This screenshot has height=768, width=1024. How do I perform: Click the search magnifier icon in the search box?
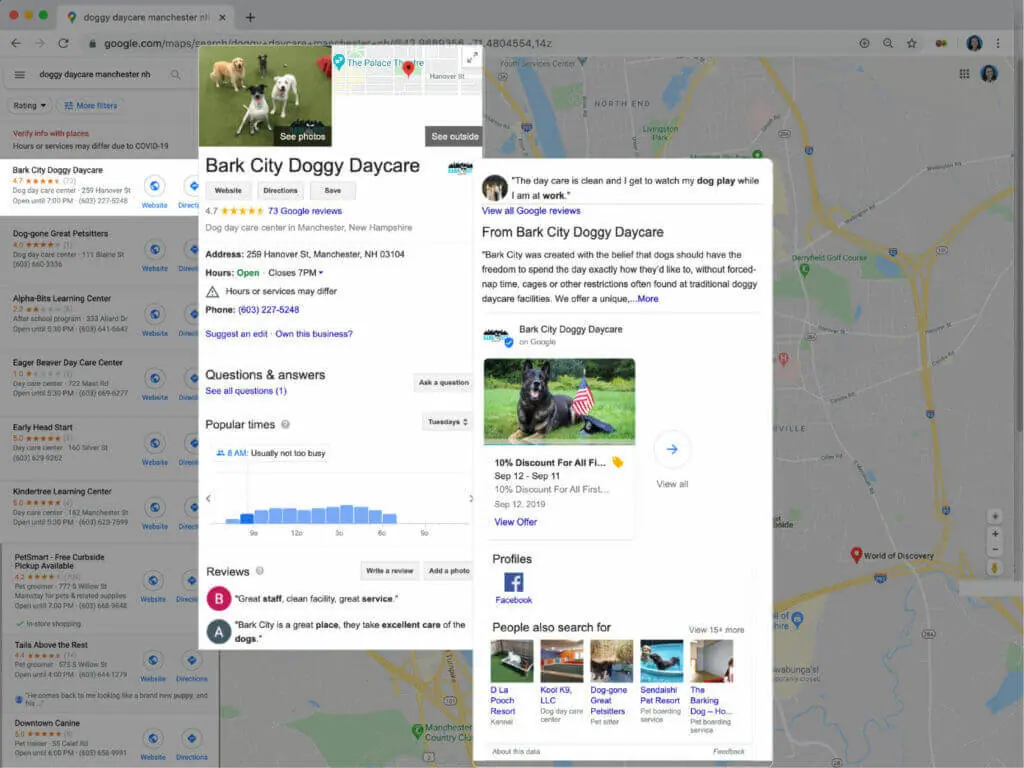coord(176,74)
